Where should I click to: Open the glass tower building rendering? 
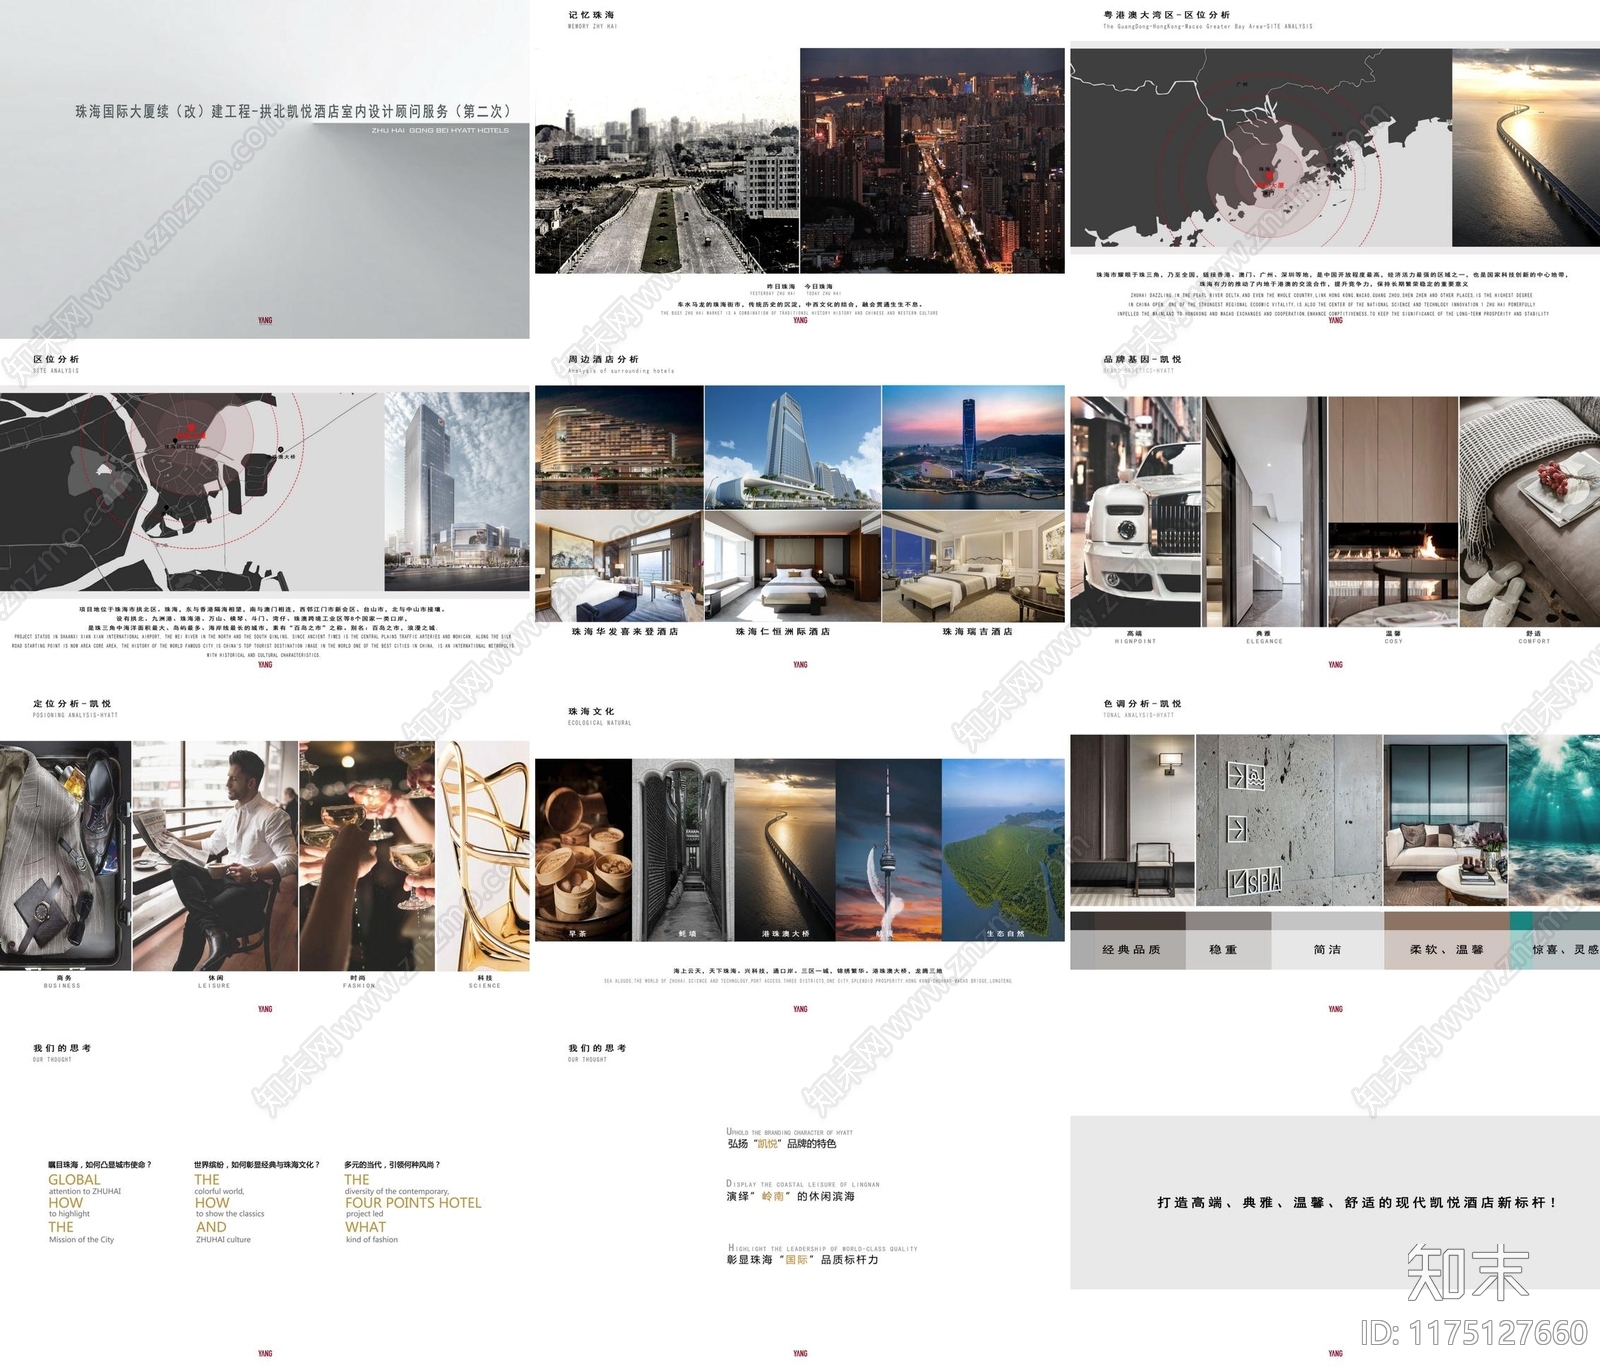click(457, 491)
